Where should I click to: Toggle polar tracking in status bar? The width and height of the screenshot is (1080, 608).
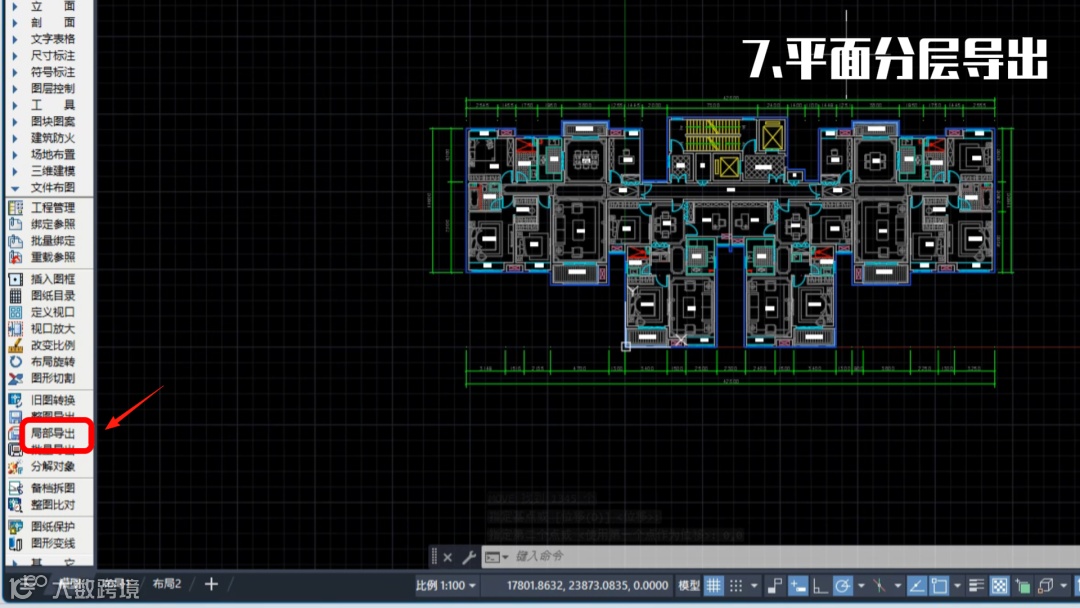coord(842,586)
